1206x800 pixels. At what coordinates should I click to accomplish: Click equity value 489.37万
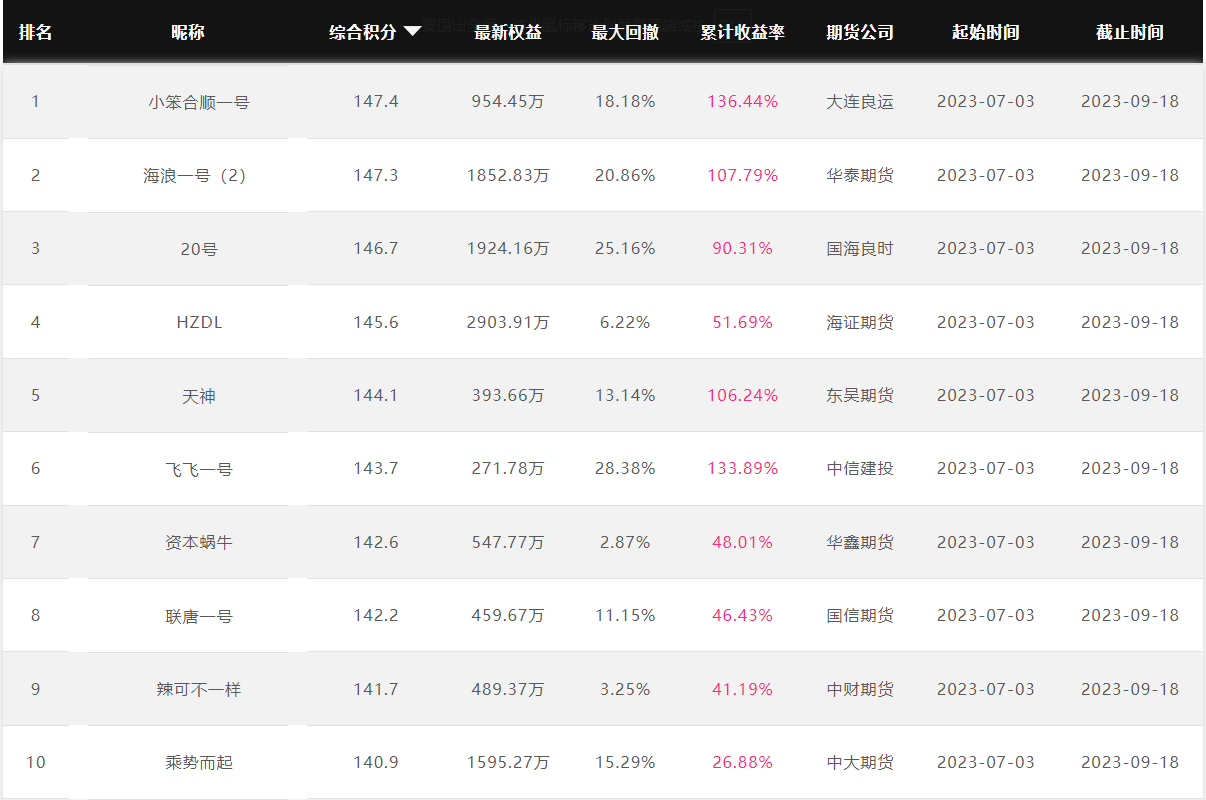point(508,689)
